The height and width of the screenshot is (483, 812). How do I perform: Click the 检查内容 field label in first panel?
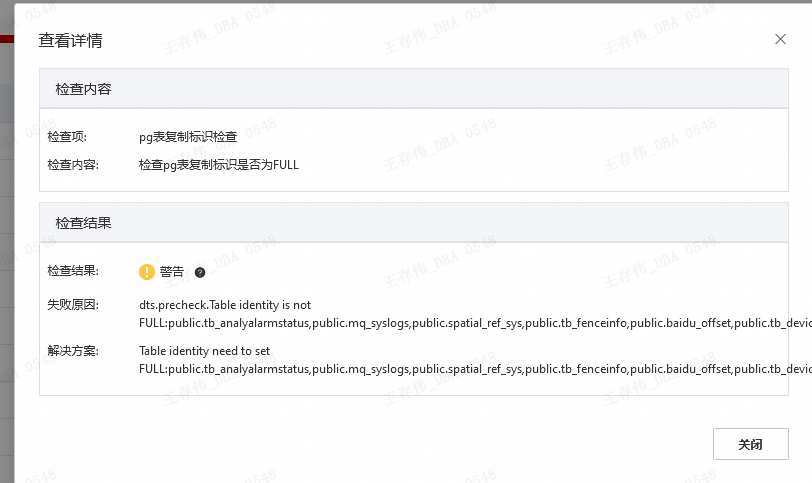tap(73, 164)
